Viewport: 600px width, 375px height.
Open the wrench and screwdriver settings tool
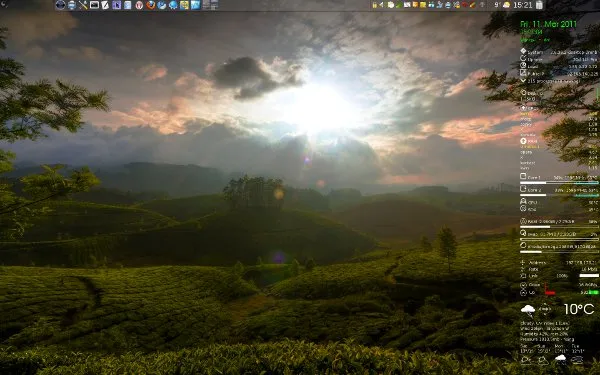[83, 5]
